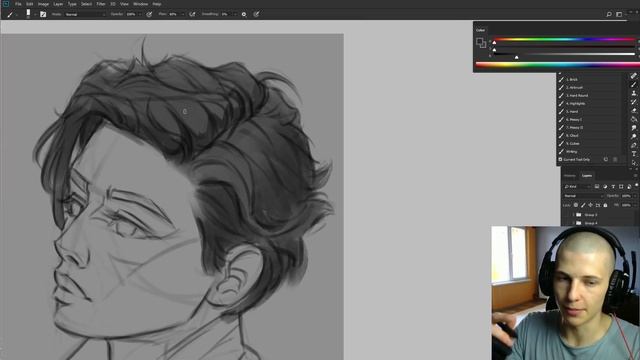Select the Color panel tab
Viewport: 640px width, 360px height.
[x=480, y=30]
